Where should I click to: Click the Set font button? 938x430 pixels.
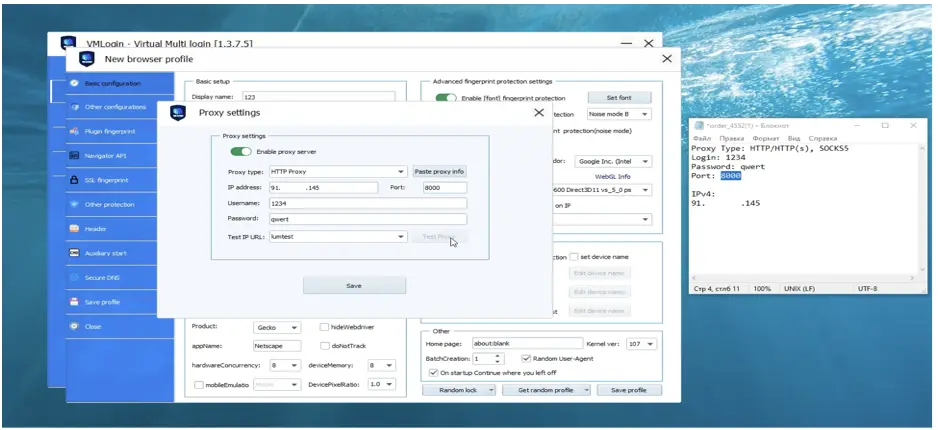click(x=619, y=97)
